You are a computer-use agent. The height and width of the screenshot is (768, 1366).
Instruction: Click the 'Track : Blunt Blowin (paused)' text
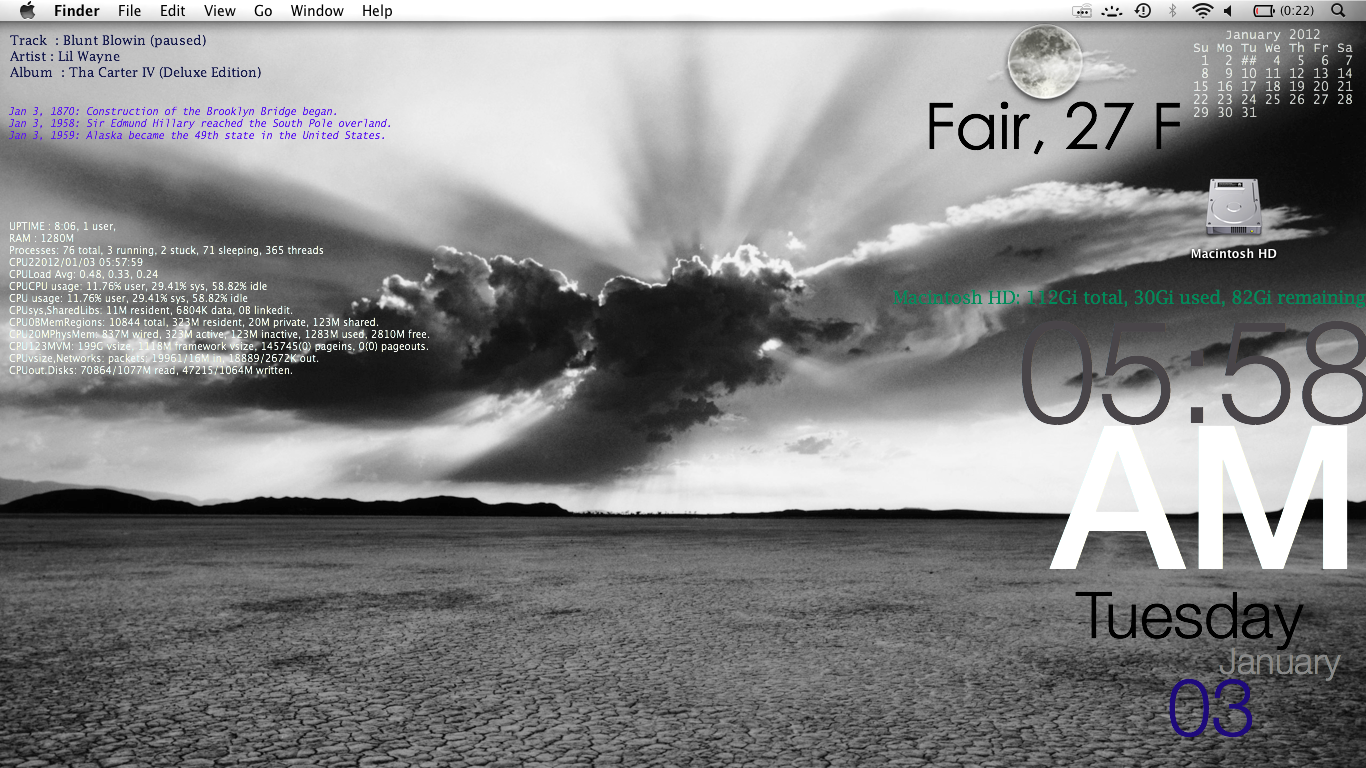(x=108, y=41)
